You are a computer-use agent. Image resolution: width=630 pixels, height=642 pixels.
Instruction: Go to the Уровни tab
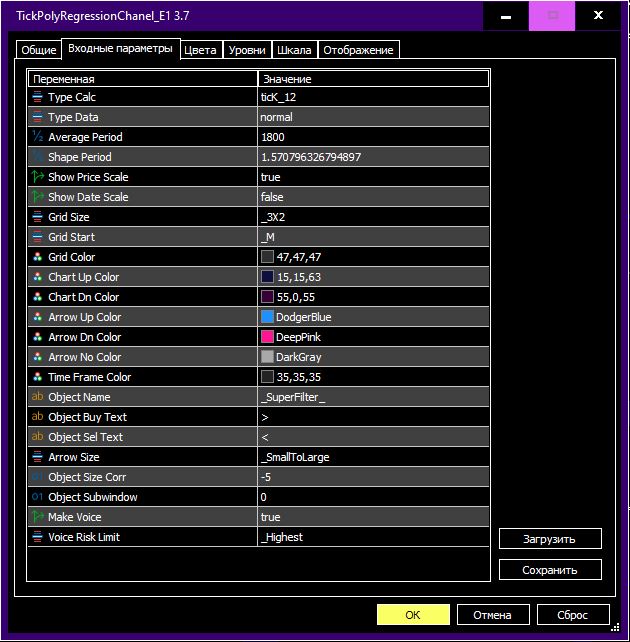(x=247, y=50)
